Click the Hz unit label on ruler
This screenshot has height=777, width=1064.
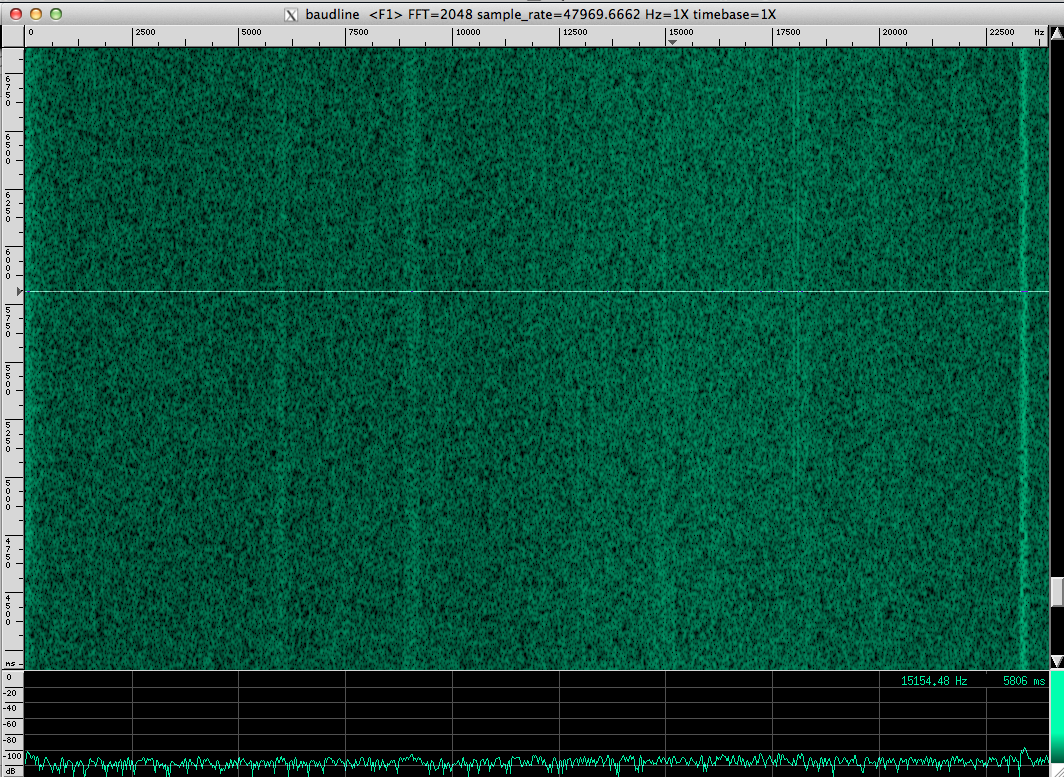[x=1040, y=33]
